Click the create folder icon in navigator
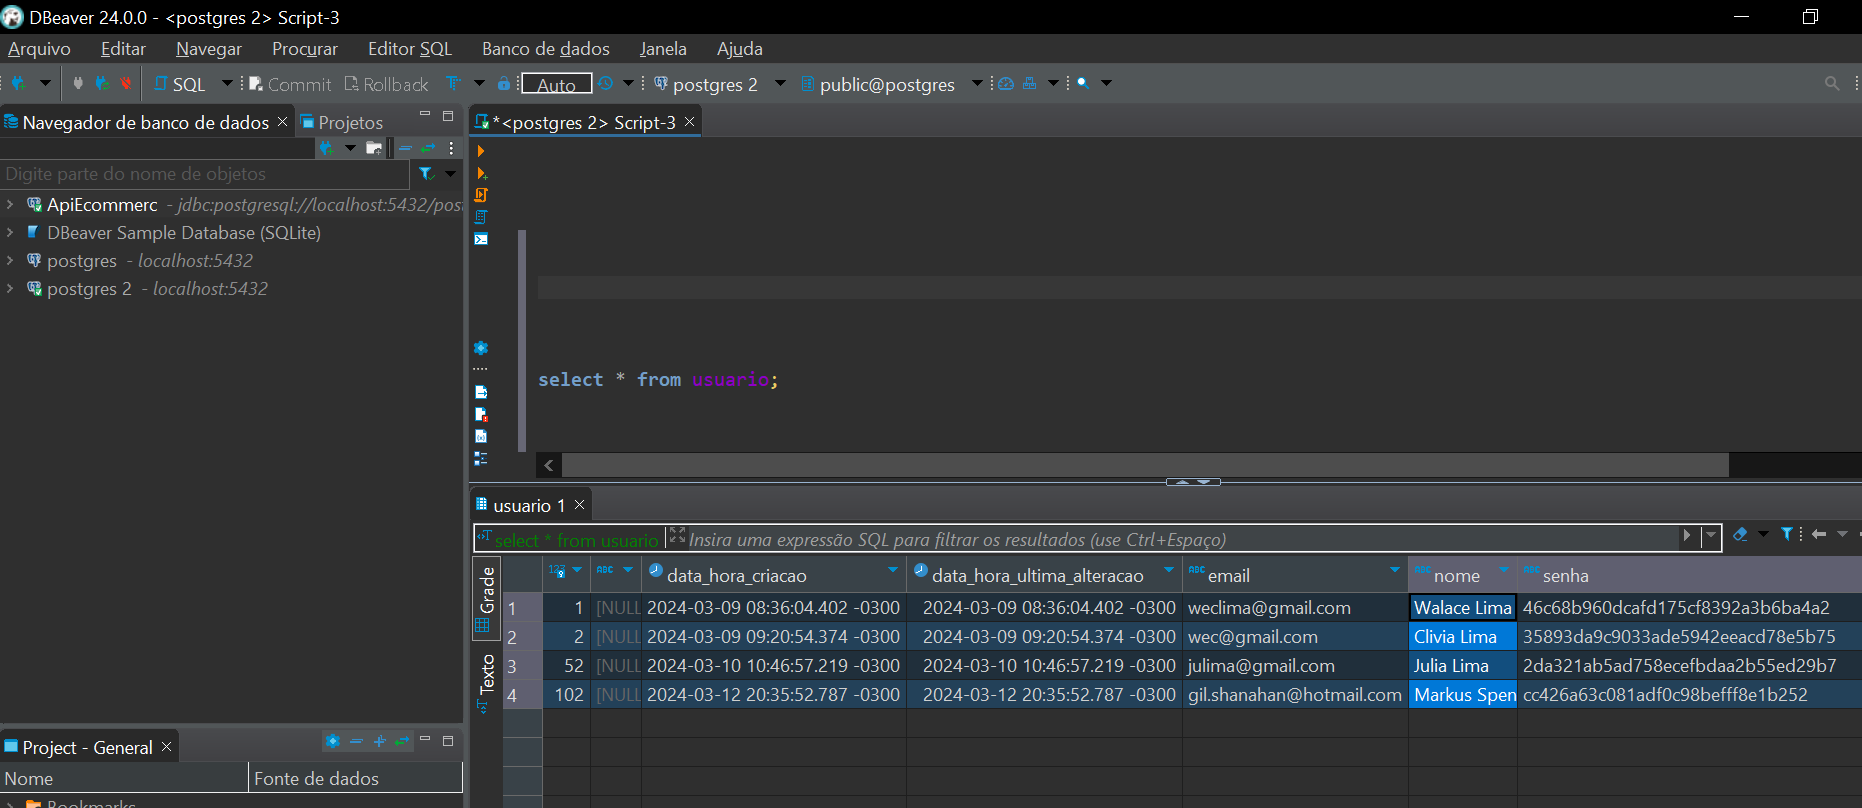 pos(374,148)
